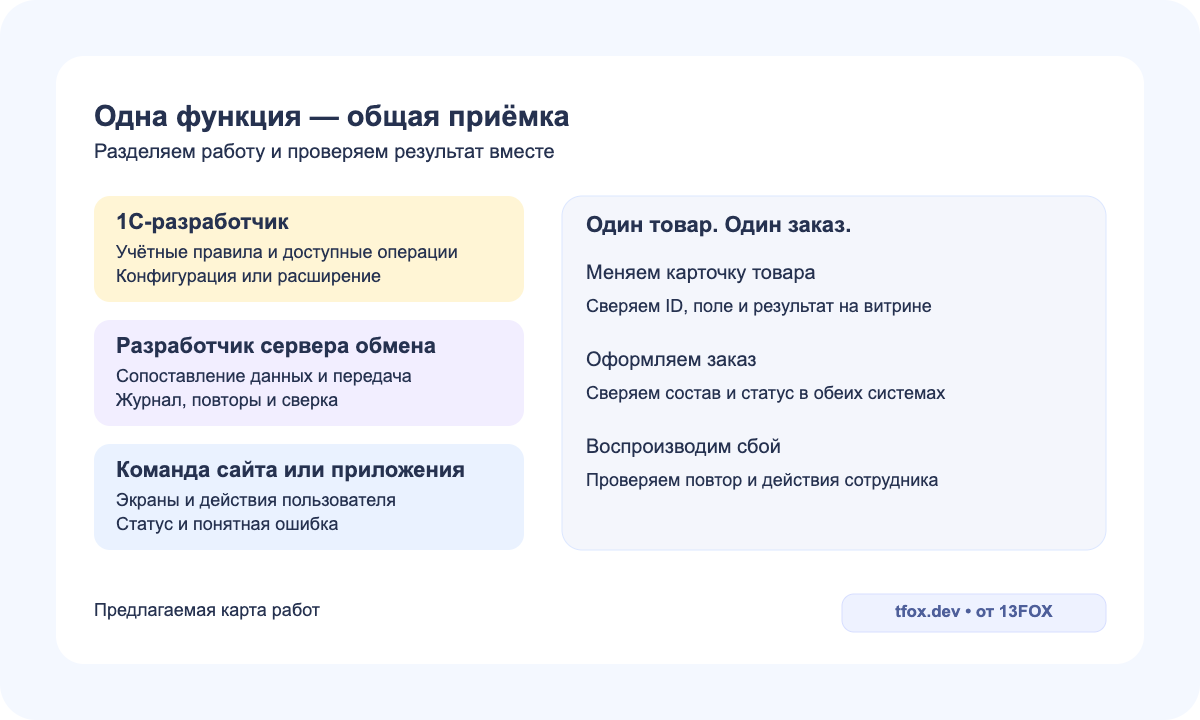The image size is (1200, 720).
Task: Click 'Конфигурация или расширение' line
Action: click(248, 276)
